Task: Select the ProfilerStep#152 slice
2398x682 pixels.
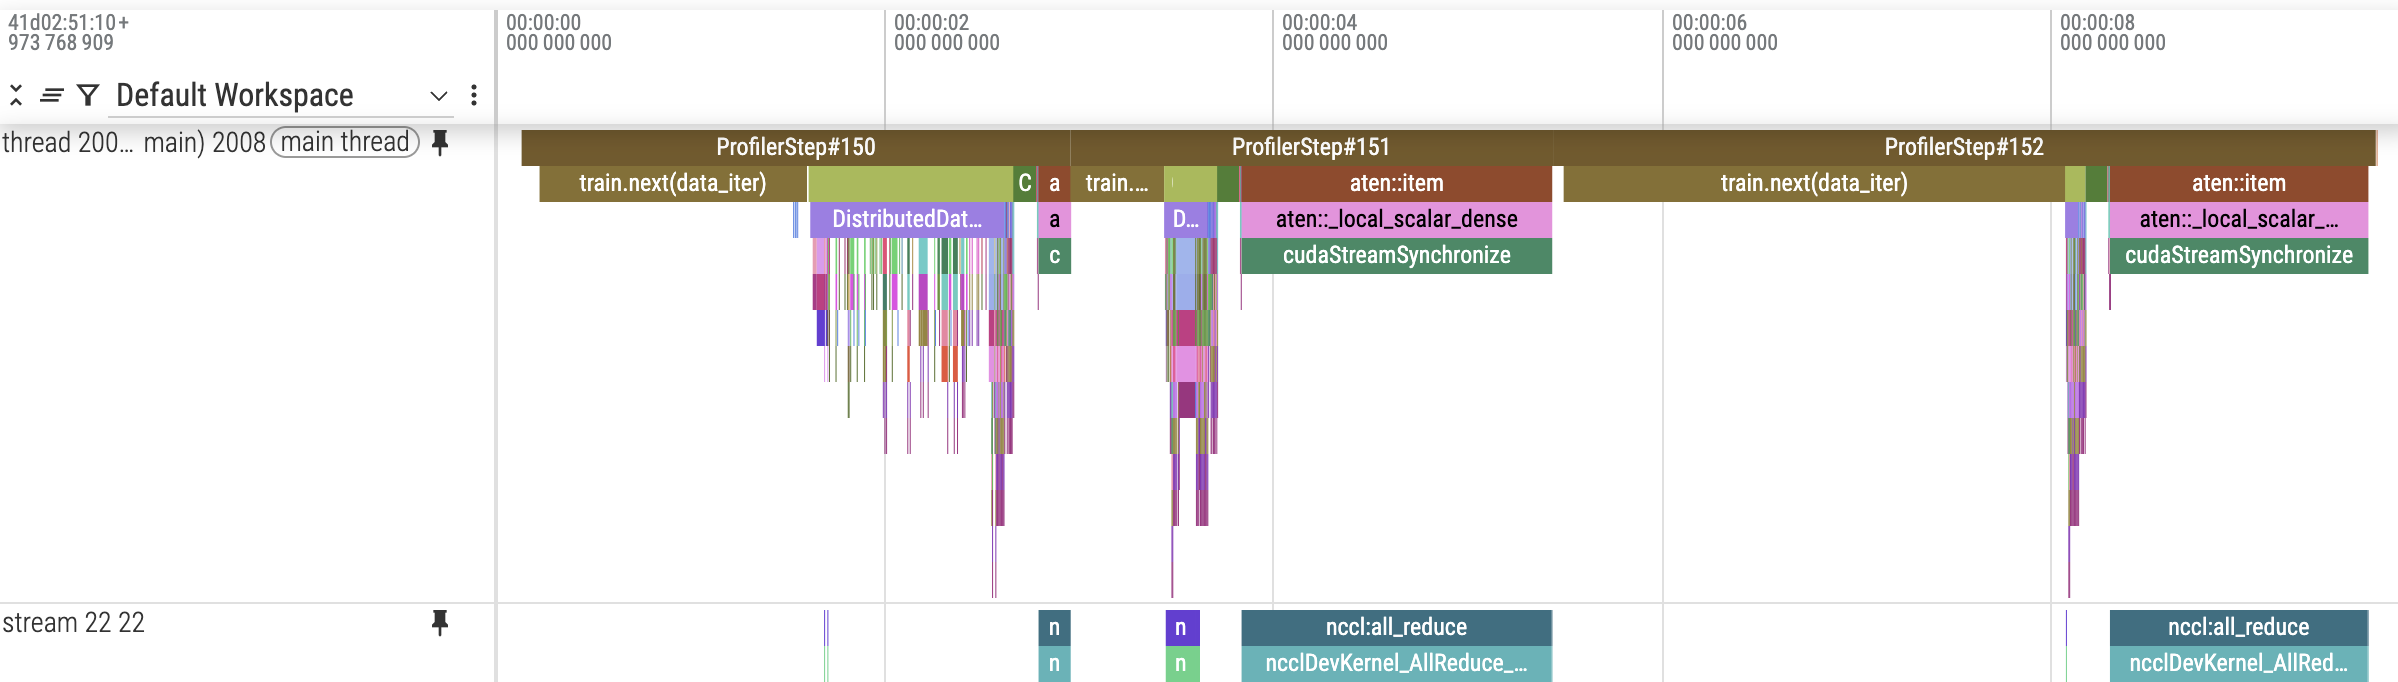Action: pyautogui.click(x=1963, y=147)
